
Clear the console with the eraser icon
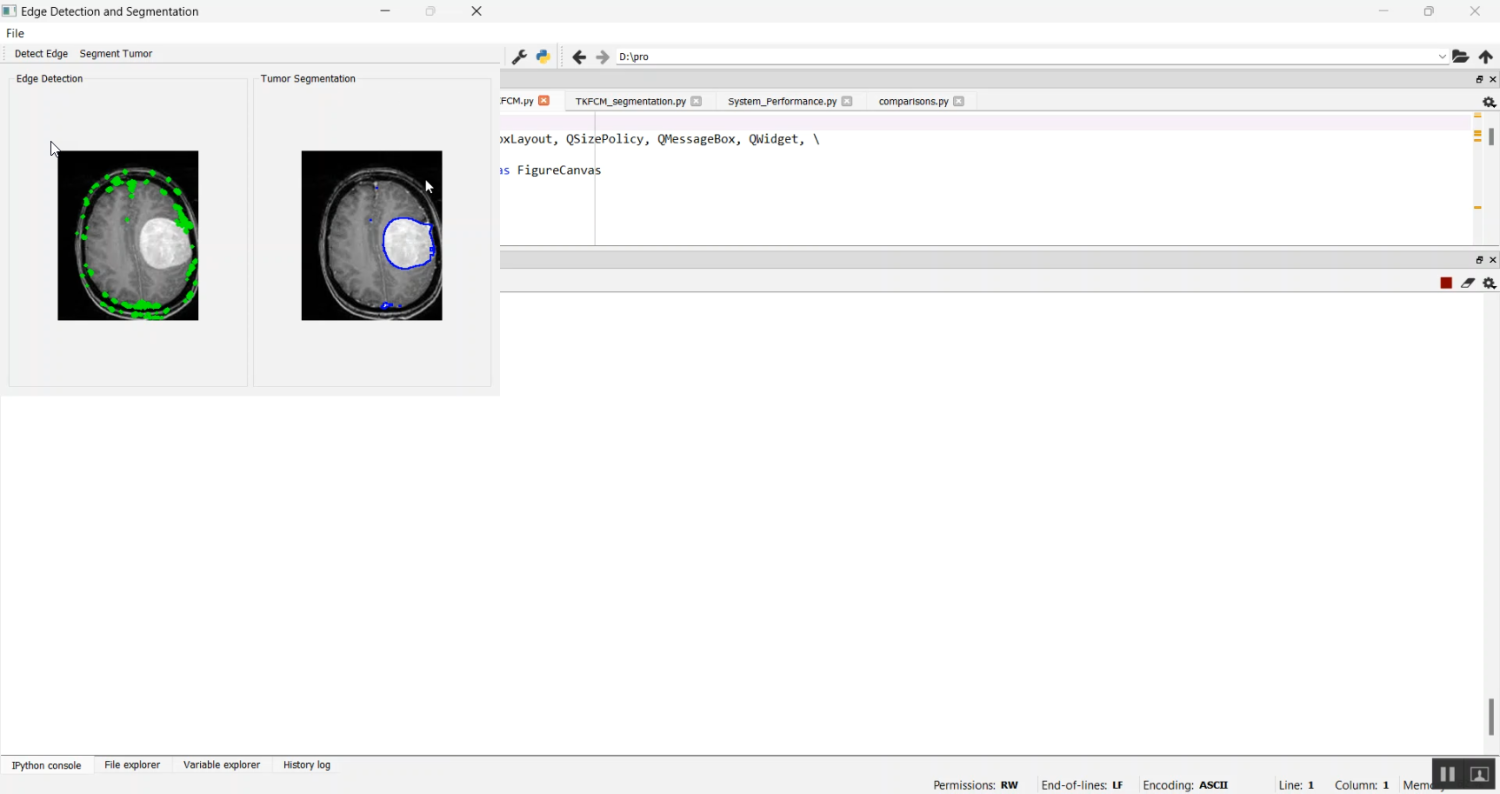tap(1468, 283)
